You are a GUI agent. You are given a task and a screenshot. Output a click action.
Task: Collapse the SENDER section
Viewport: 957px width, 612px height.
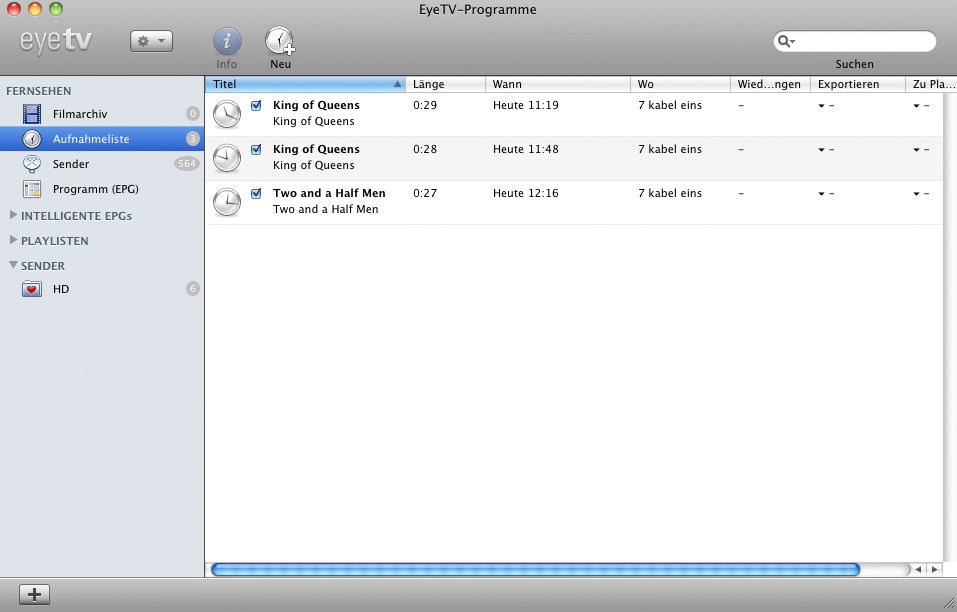[x=13, y=265]
